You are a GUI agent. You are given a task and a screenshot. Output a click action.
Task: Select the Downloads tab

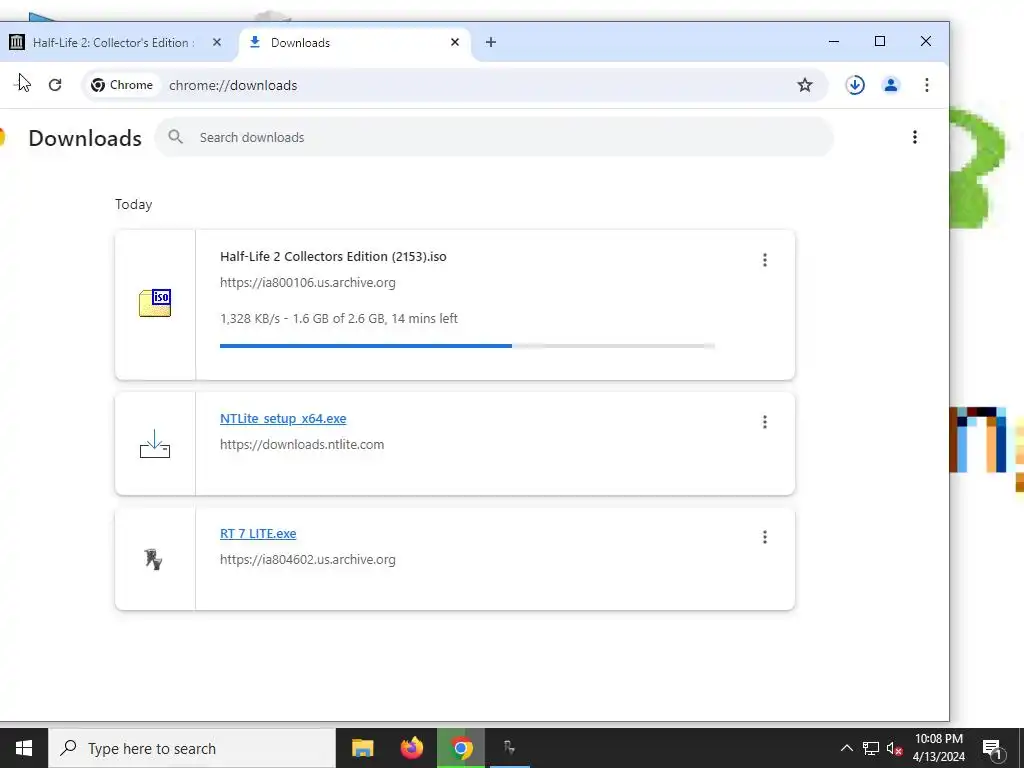point(353,42)
